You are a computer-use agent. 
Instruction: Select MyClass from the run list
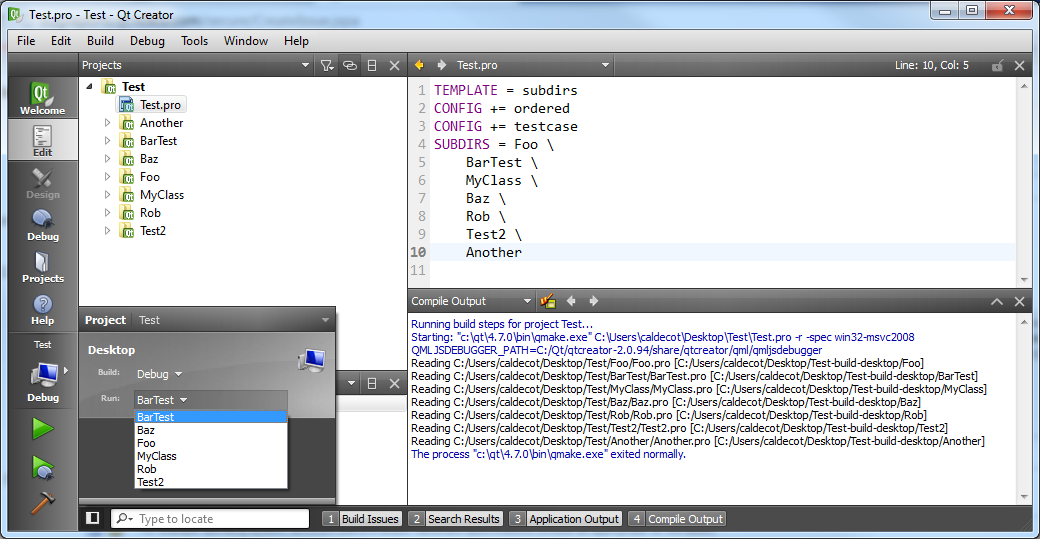pos(157,456)
